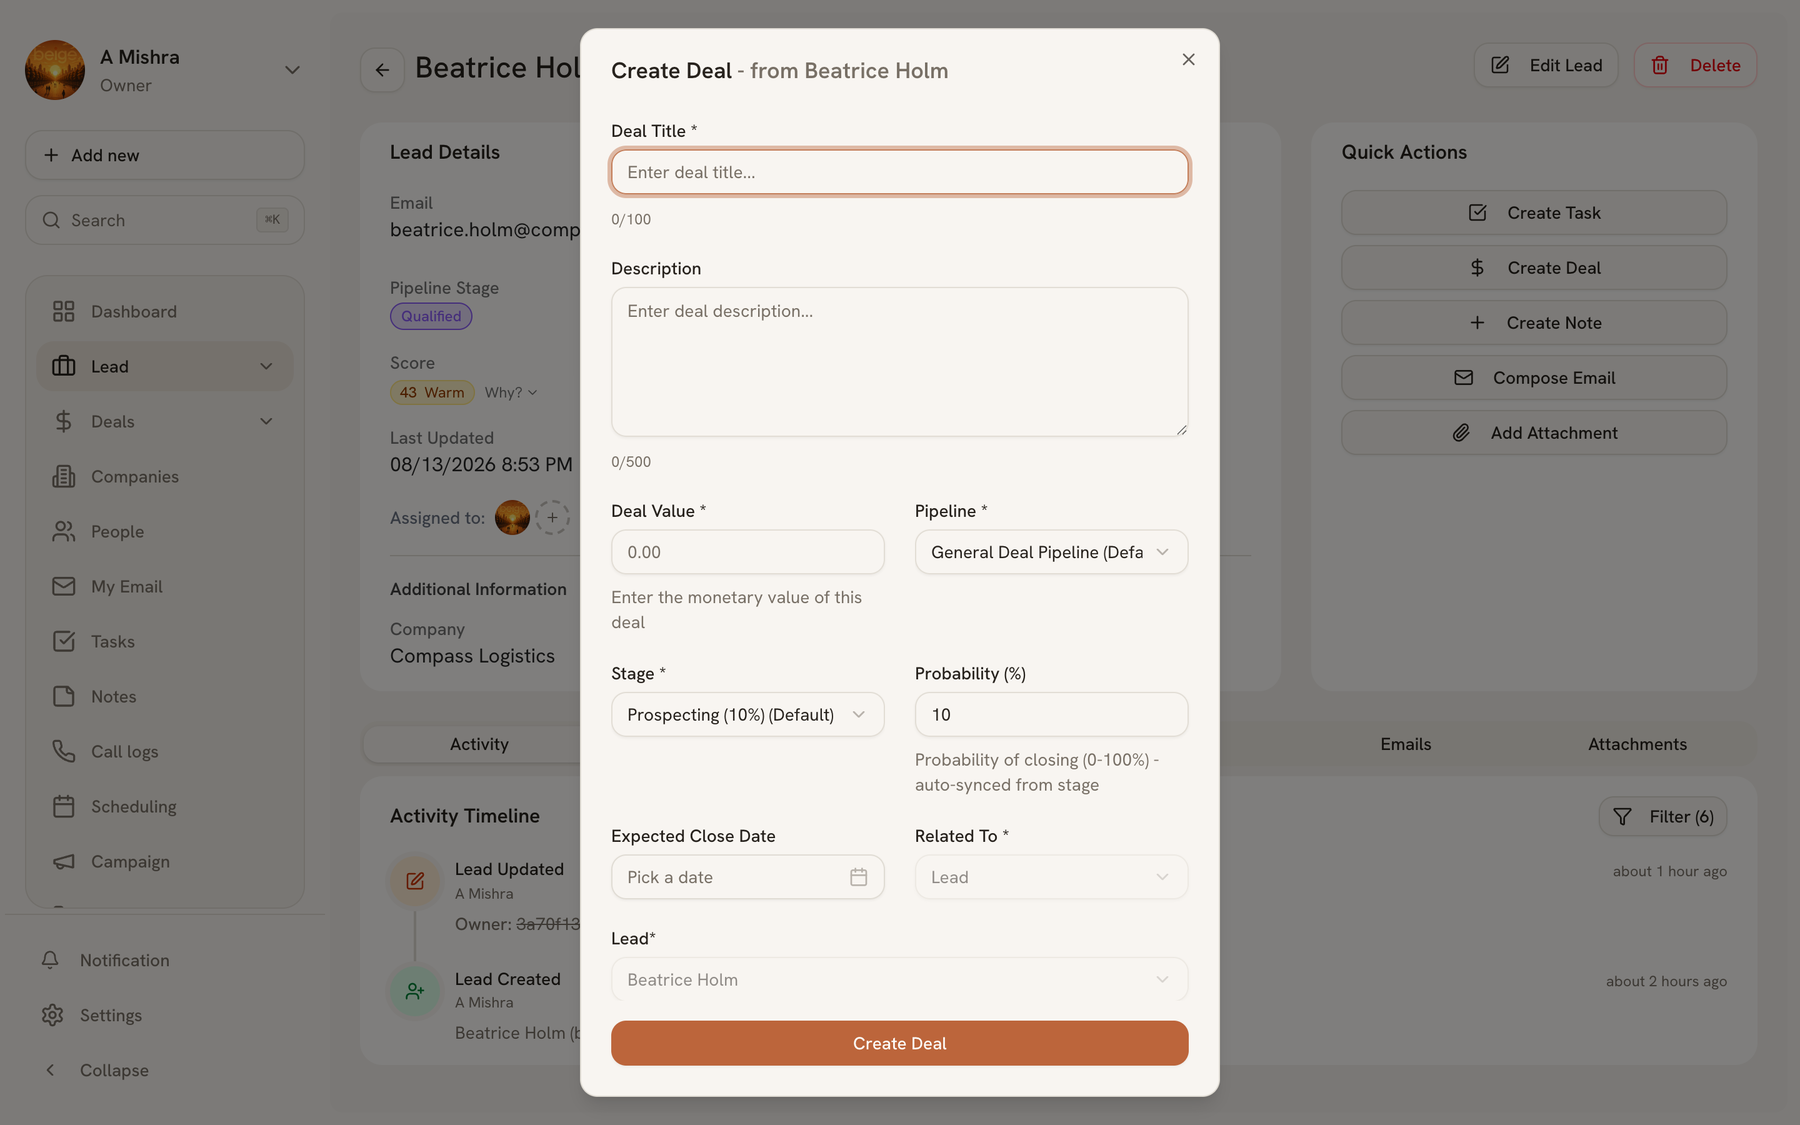Open Campaign in the sidebar

coord(165,862)
